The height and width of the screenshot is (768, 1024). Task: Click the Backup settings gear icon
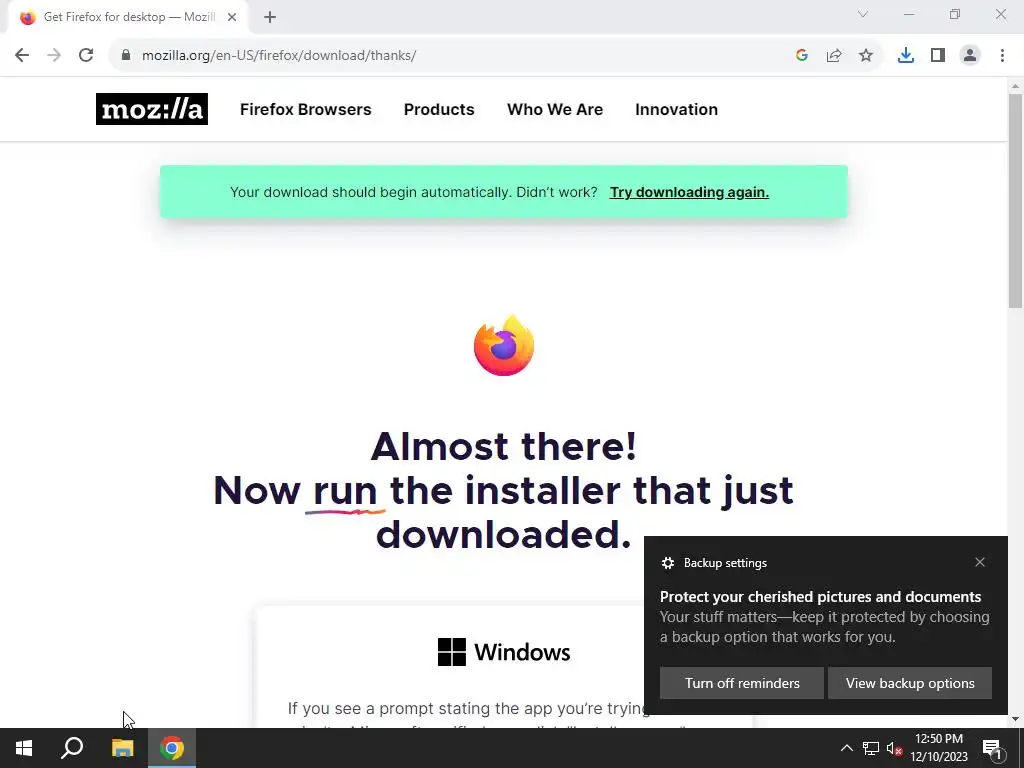tap(667, 563)
